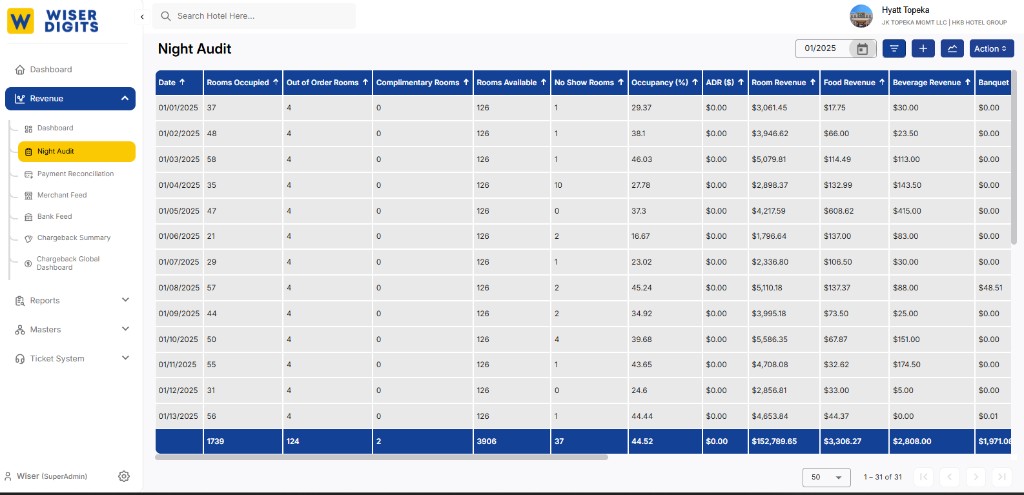Sort by Complimentary Rooms arrow
The width and height of the screenshot is (1024, 495).
(466, 82)
